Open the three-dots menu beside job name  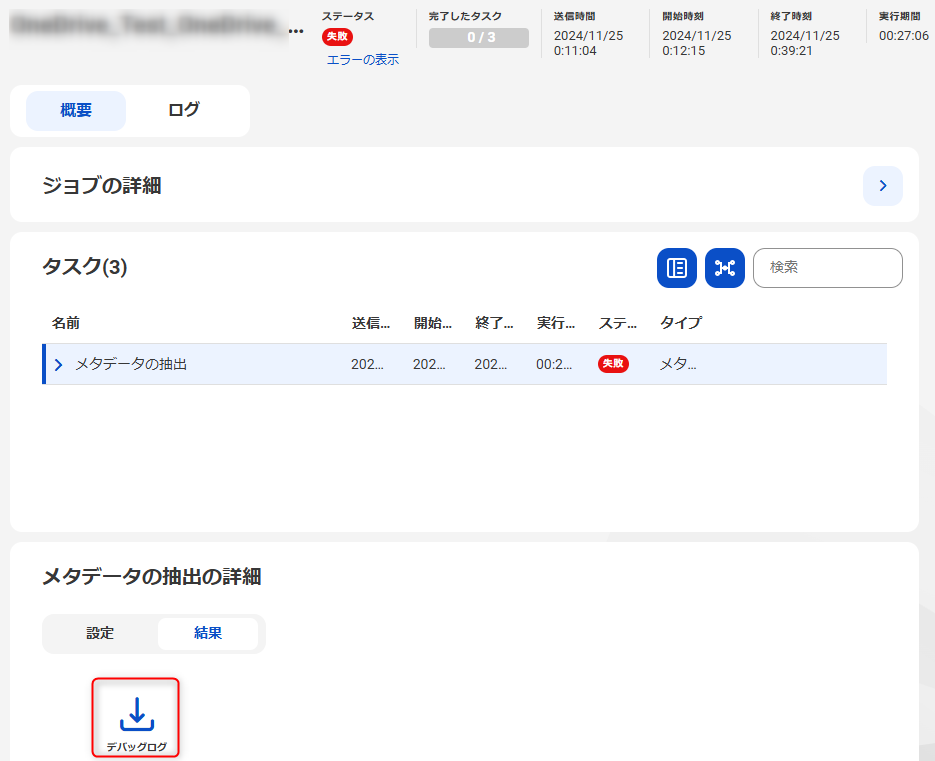tap(296, 31)
